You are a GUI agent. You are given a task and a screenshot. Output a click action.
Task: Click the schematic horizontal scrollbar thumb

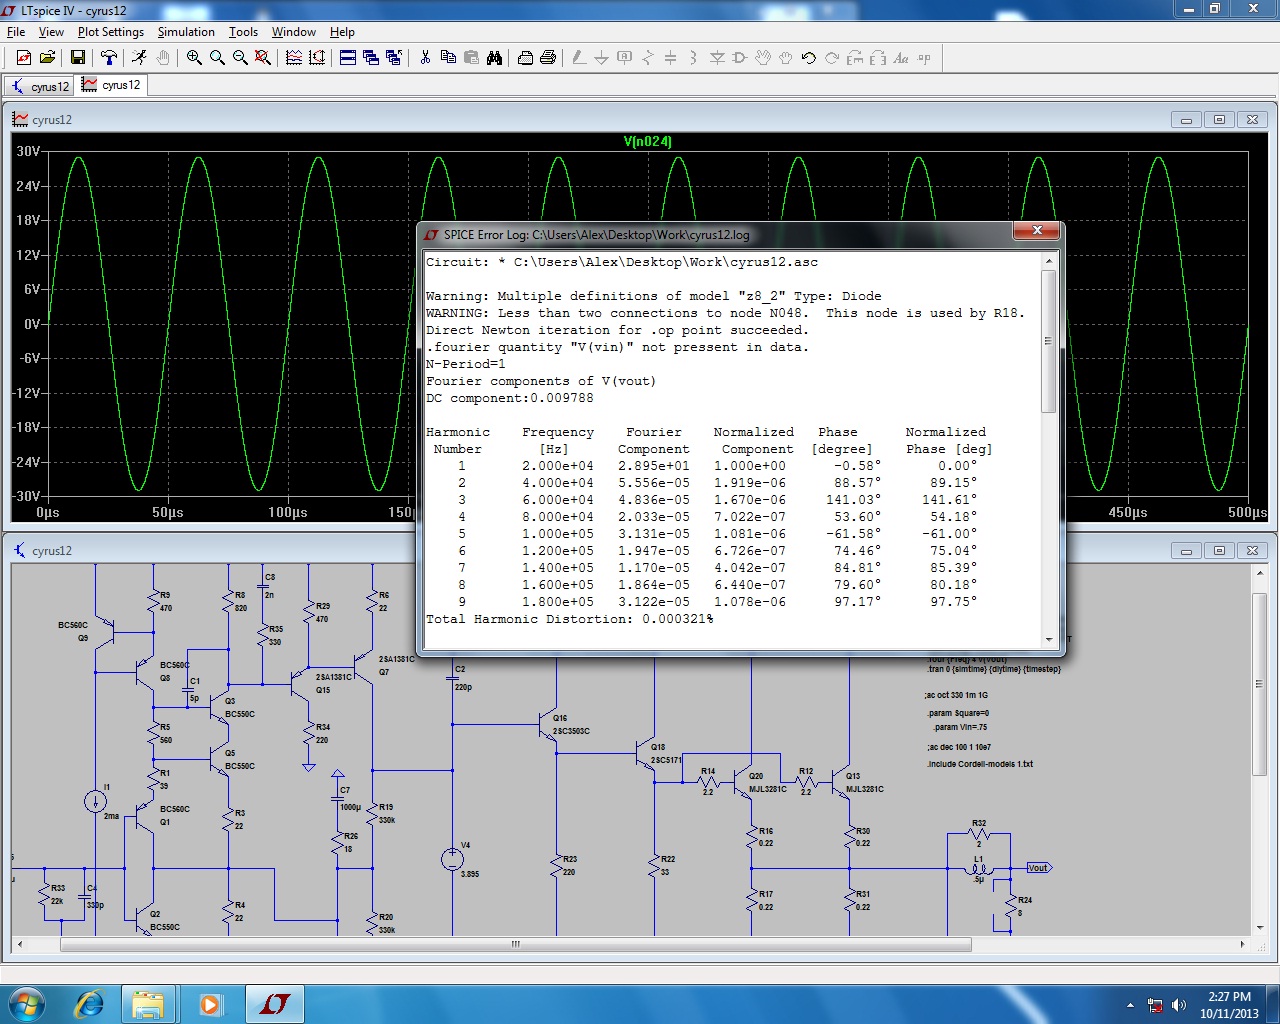516,944
